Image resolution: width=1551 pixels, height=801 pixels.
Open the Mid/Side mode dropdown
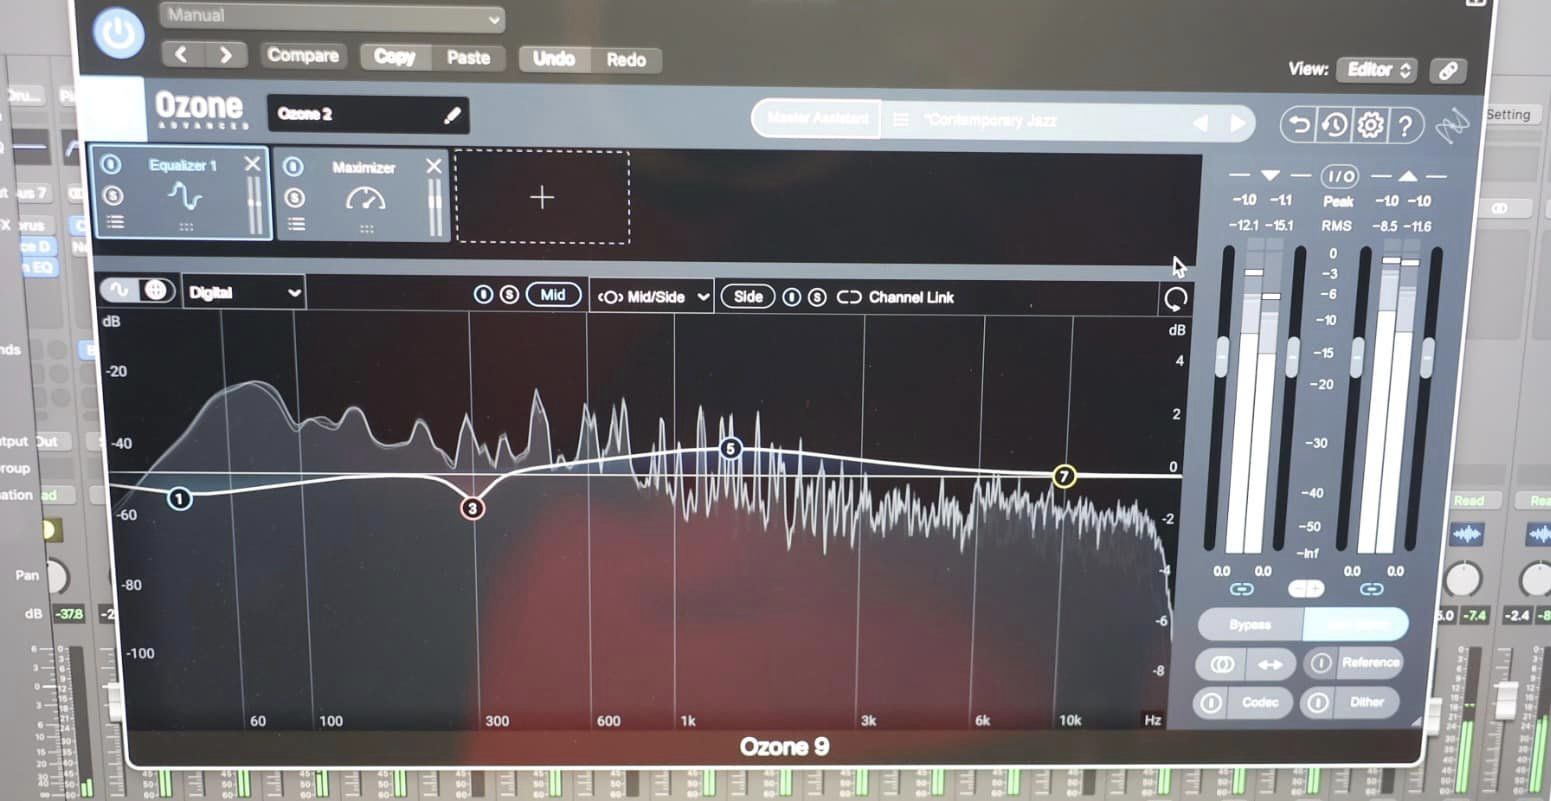pos(652,297)
